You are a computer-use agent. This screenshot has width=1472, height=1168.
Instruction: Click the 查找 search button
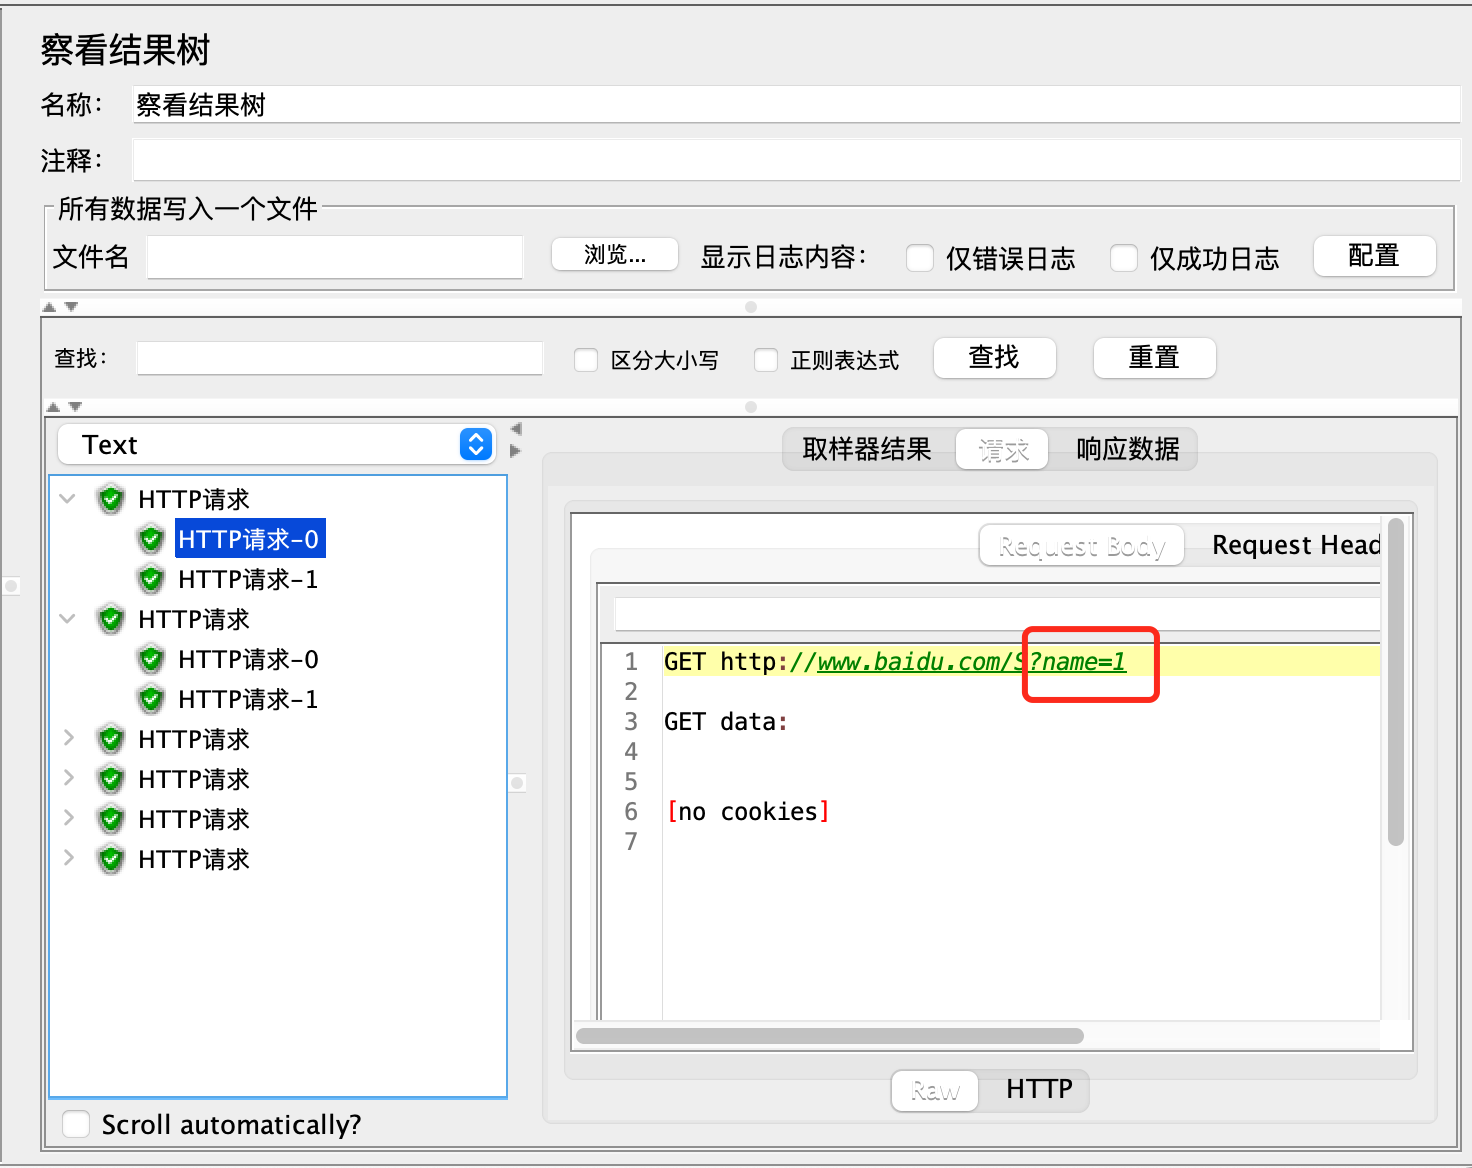(x=994, y=357)
